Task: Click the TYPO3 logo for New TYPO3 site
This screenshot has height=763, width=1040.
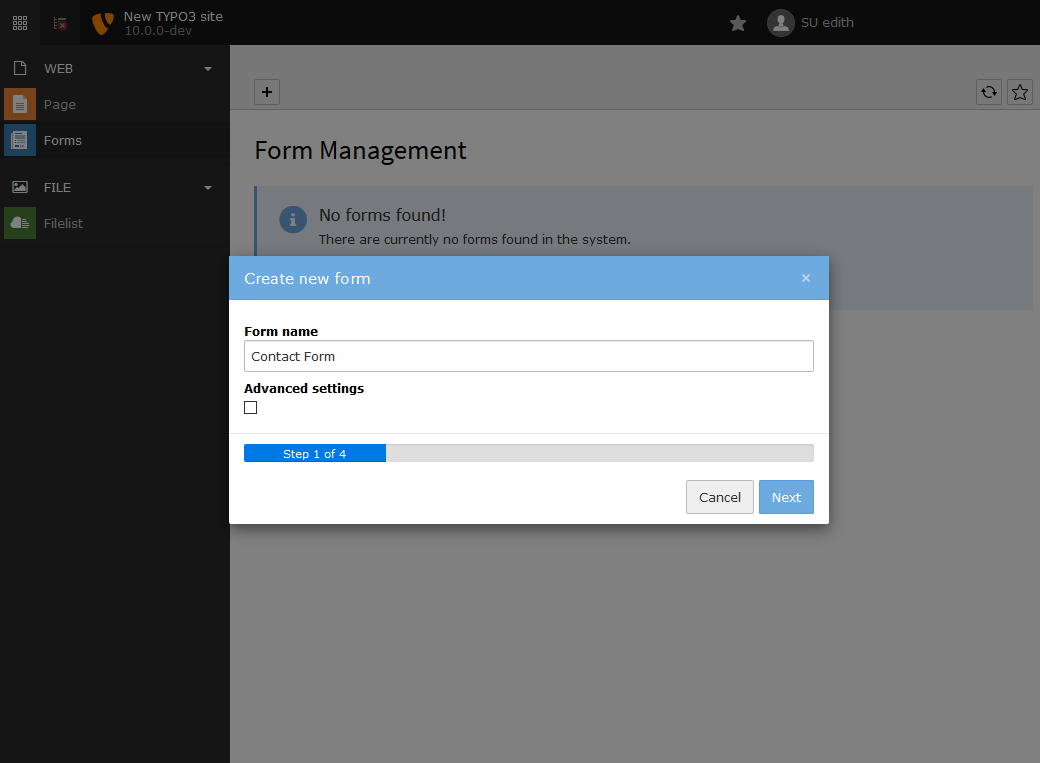Action: tap(100, 22)
